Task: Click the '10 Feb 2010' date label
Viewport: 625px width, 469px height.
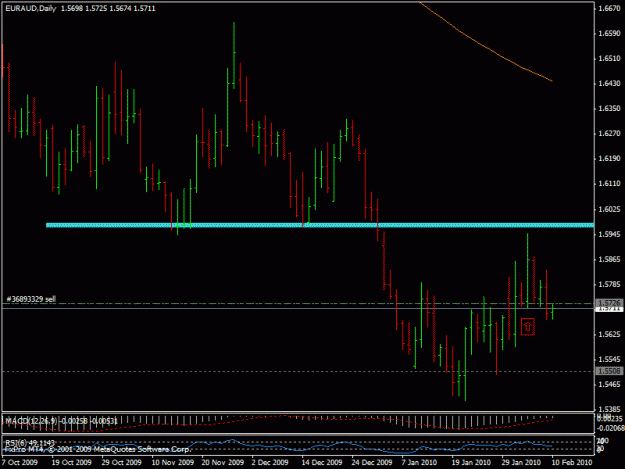Action: point(572,462)
